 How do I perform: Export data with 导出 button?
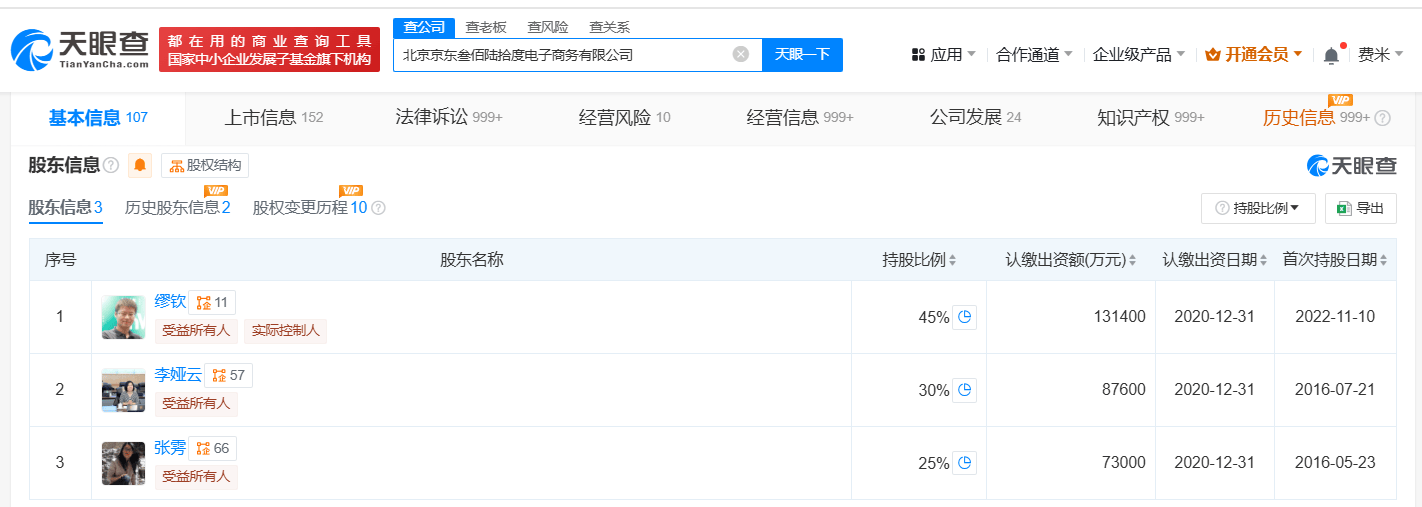click(x=1360, y=208)
